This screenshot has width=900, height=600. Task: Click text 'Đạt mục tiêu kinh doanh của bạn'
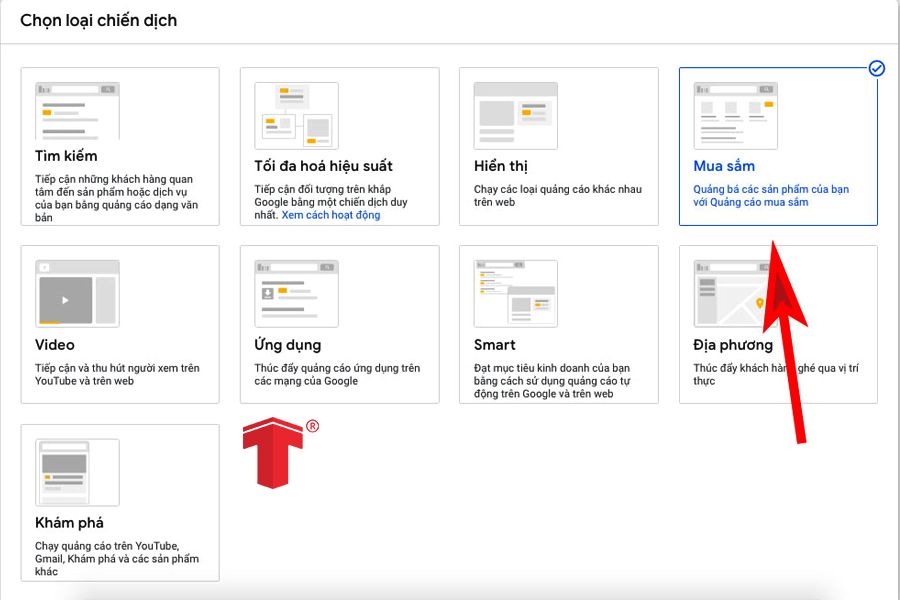552,368
